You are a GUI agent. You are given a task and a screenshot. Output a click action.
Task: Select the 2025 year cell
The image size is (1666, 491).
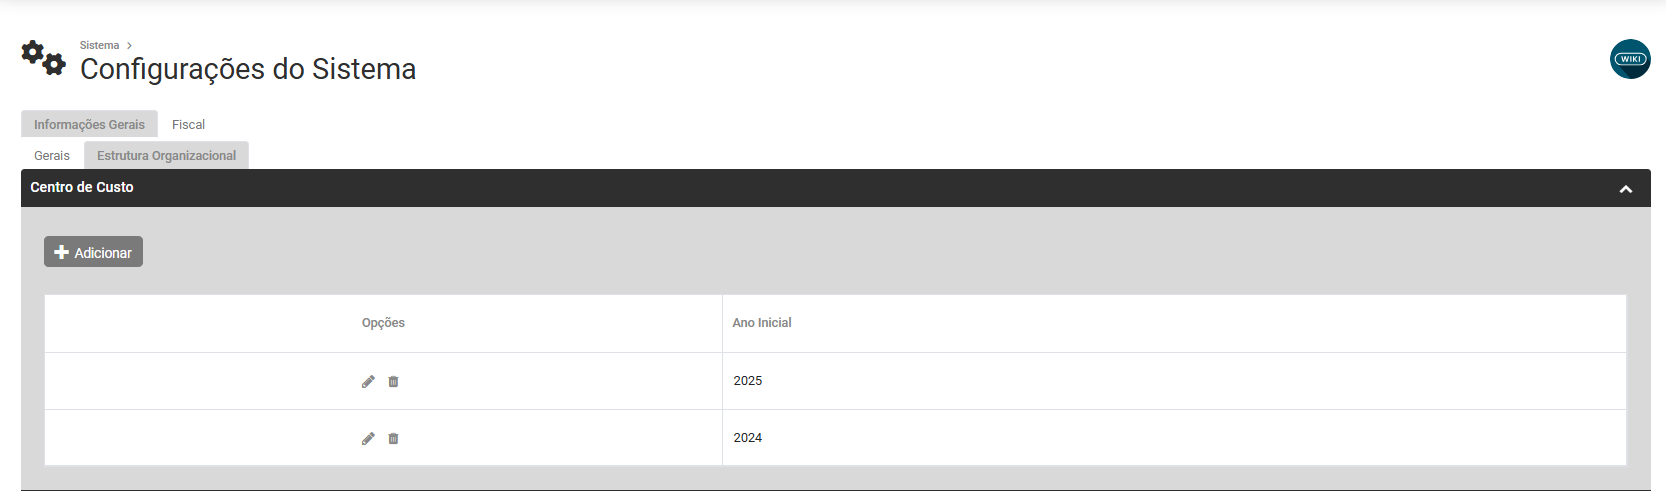point(748,381)
